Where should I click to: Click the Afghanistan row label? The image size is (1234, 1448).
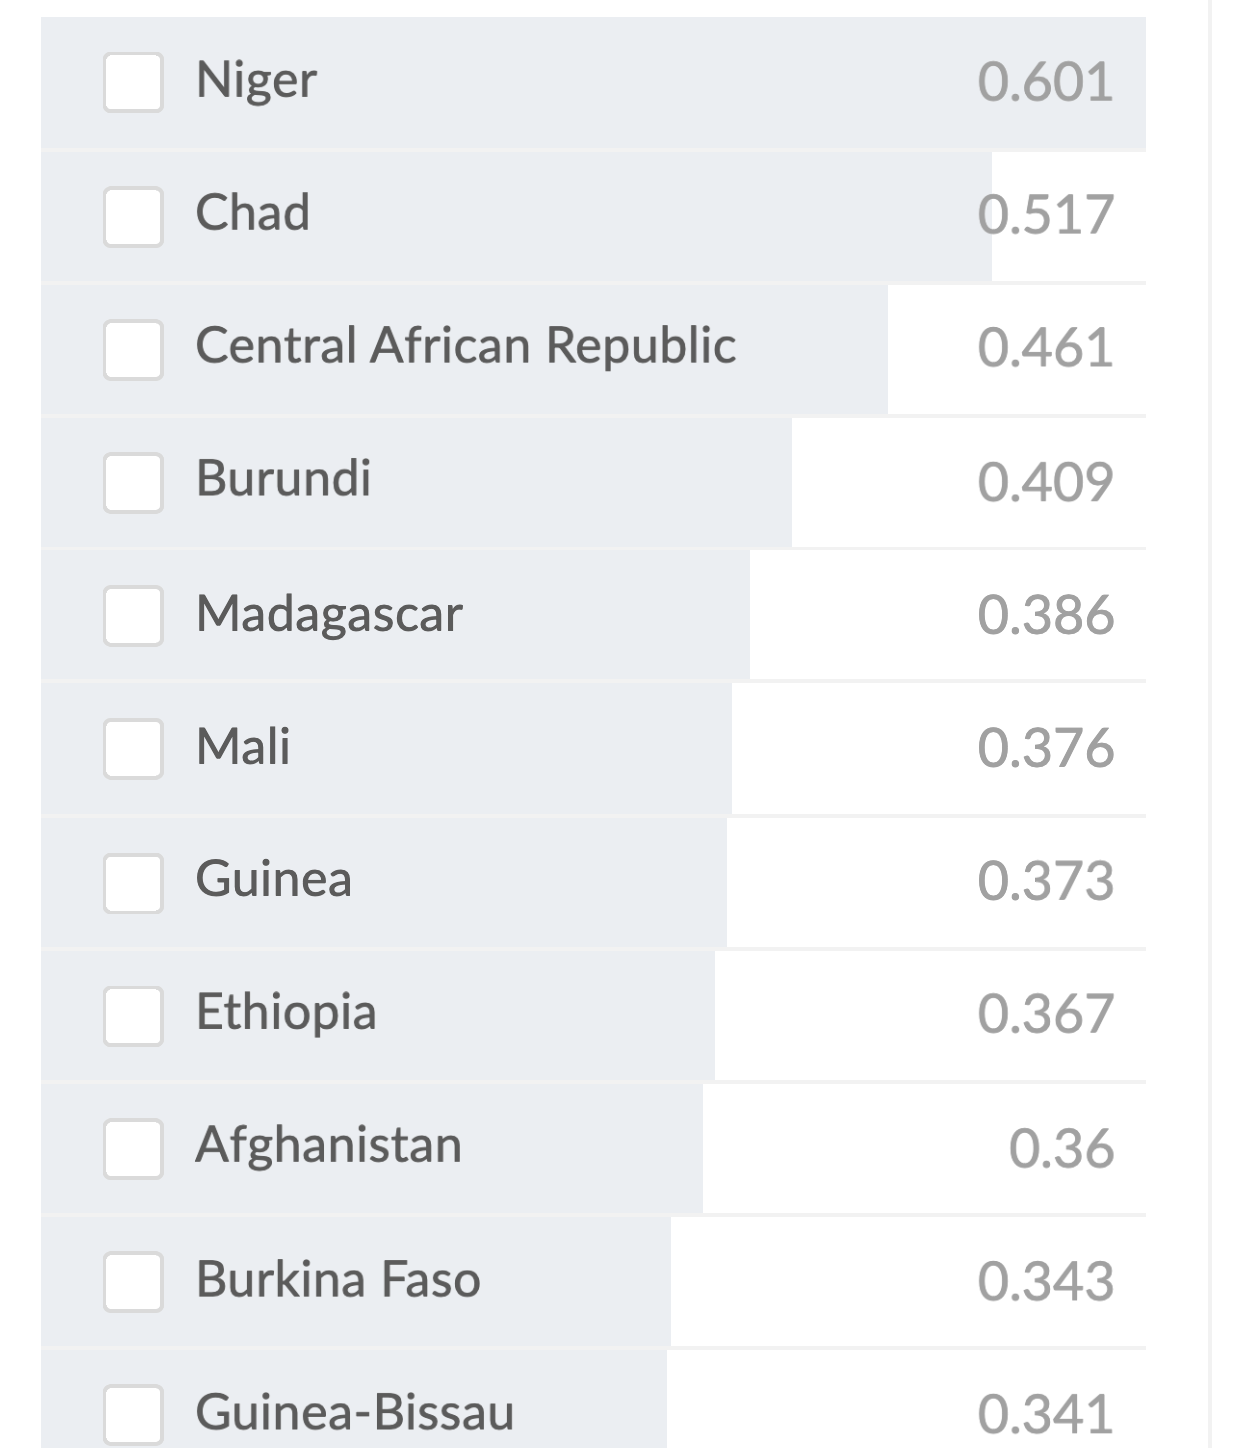pos(328,1146)
